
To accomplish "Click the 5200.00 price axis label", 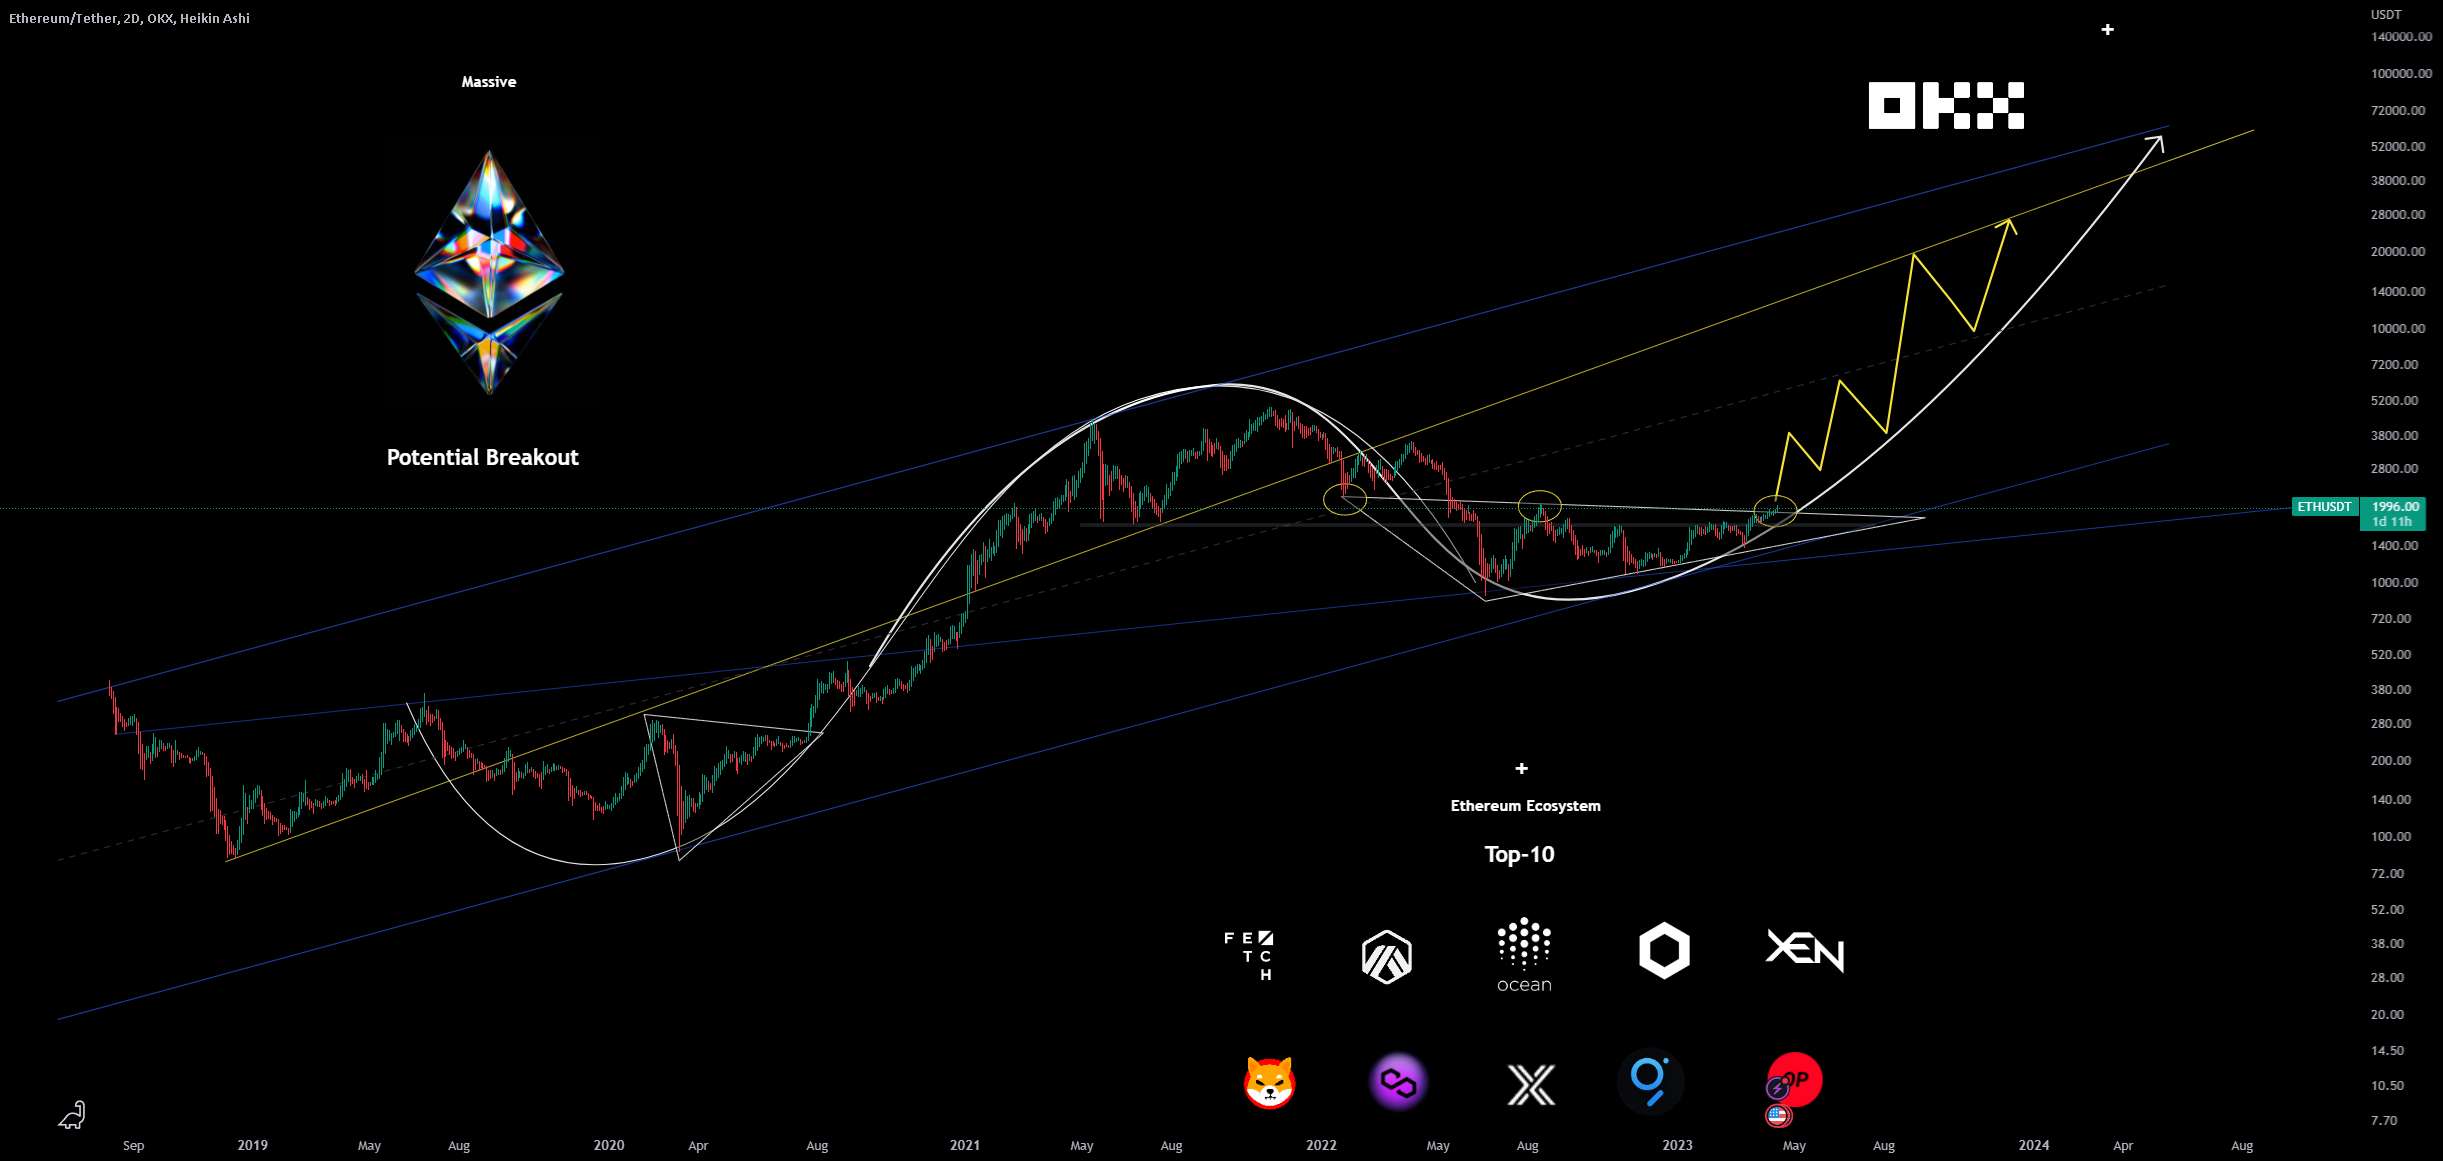I will click(2395, 401).
